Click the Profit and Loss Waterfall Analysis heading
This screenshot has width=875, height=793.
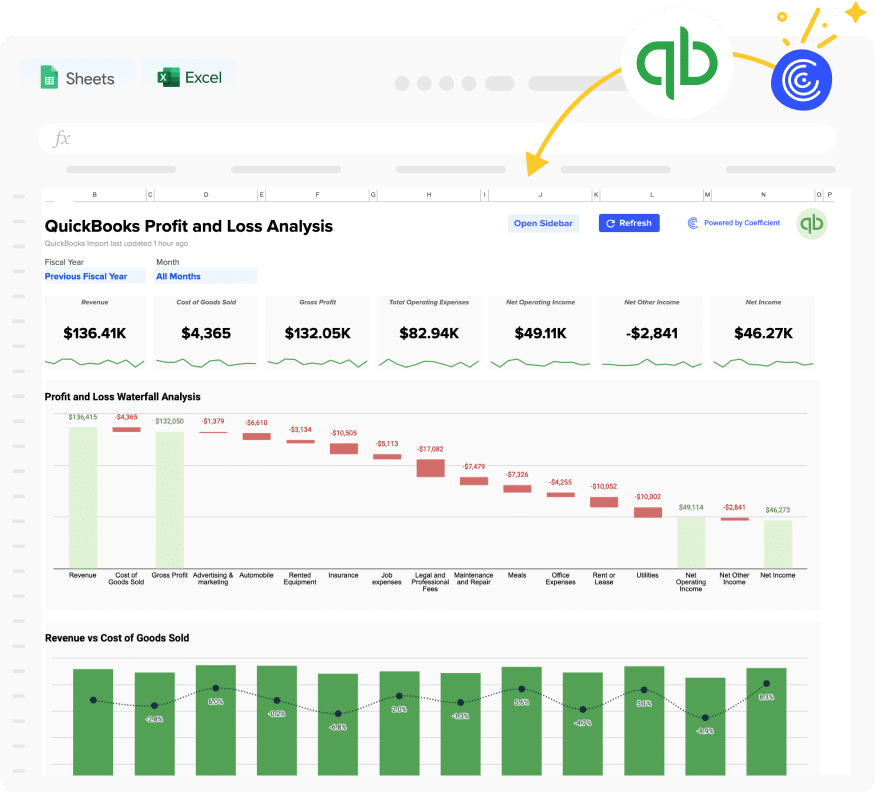122,397
